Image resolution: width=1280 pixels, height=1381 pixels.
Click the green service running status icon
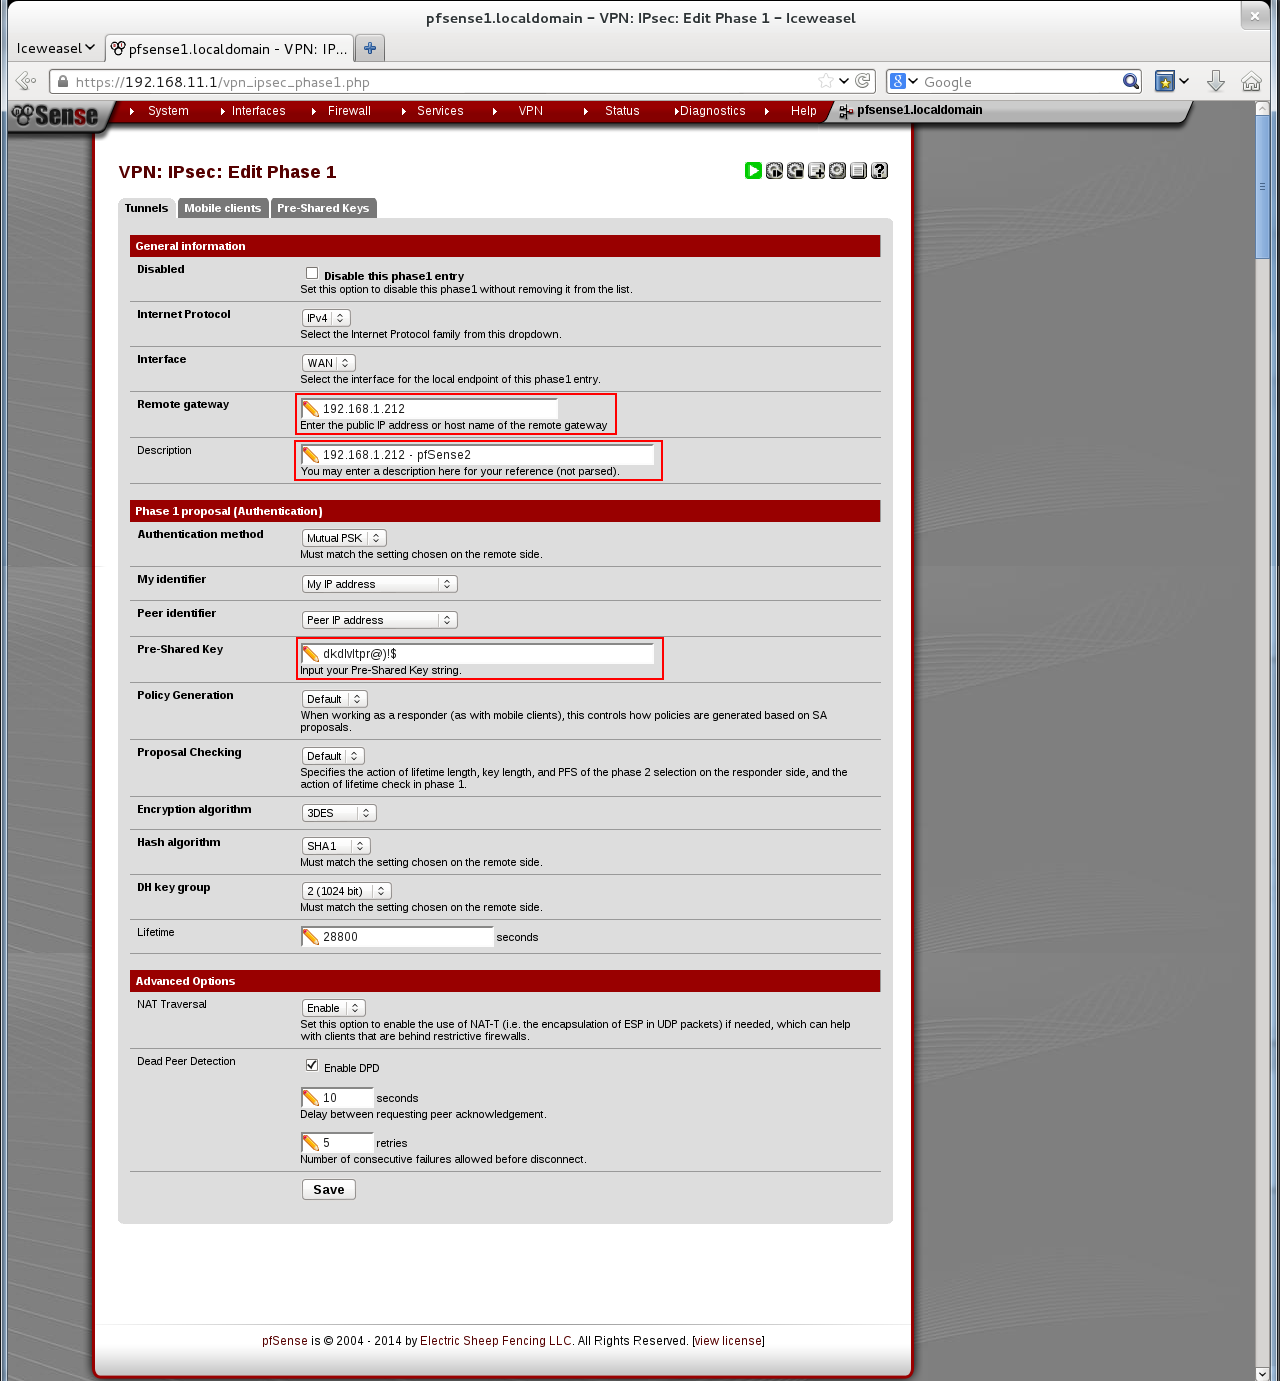click(753, 171)
